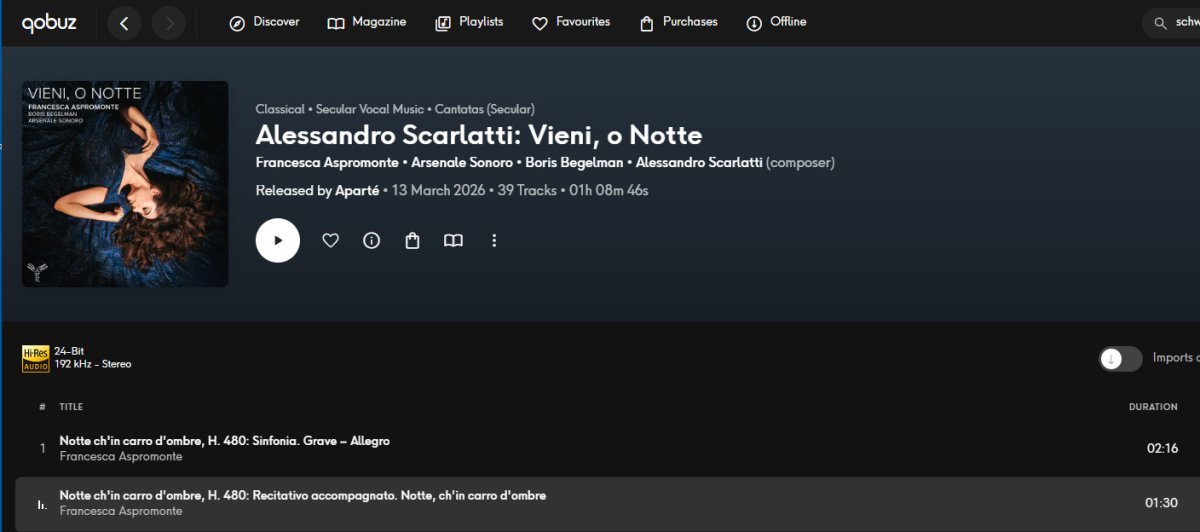Click the album cover artwork

click(125, 184)
